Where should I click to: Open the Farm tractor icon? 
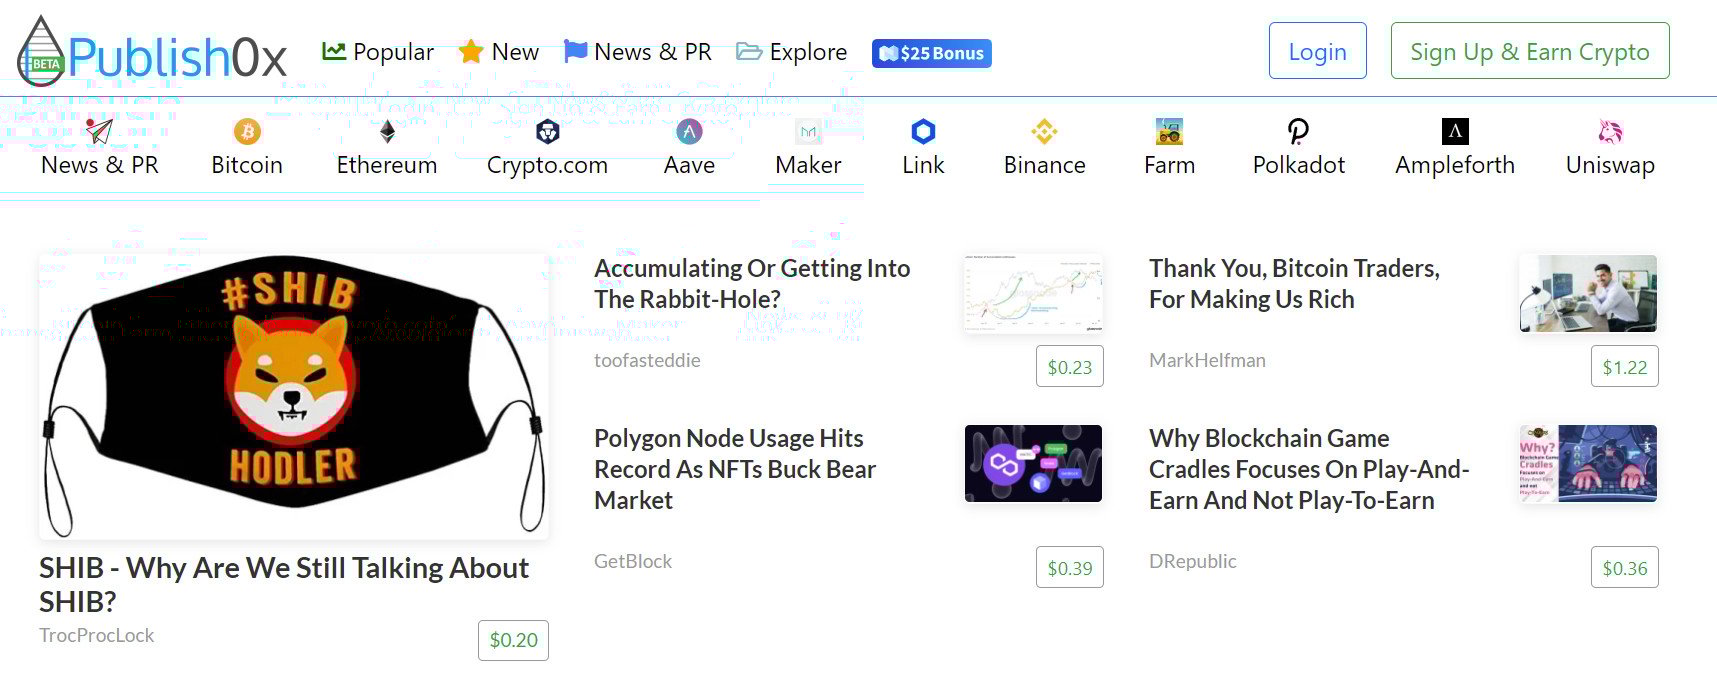point(1169,131)
